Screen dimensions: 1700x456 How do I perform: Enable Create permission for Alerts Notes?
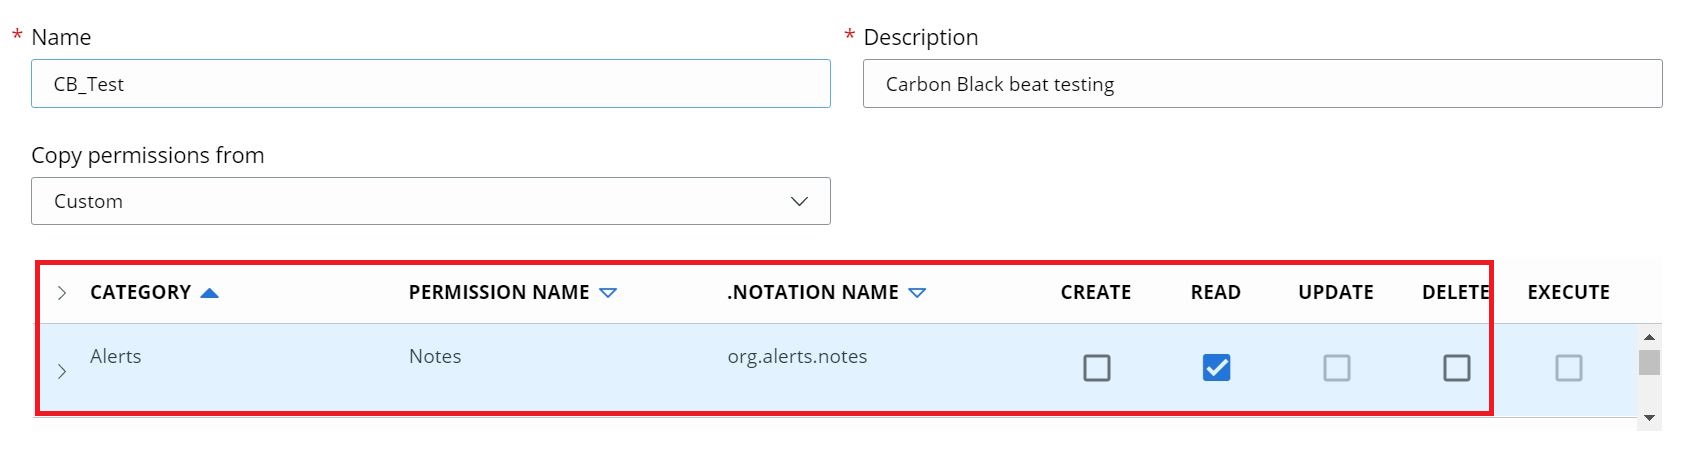click(1096, 368)
